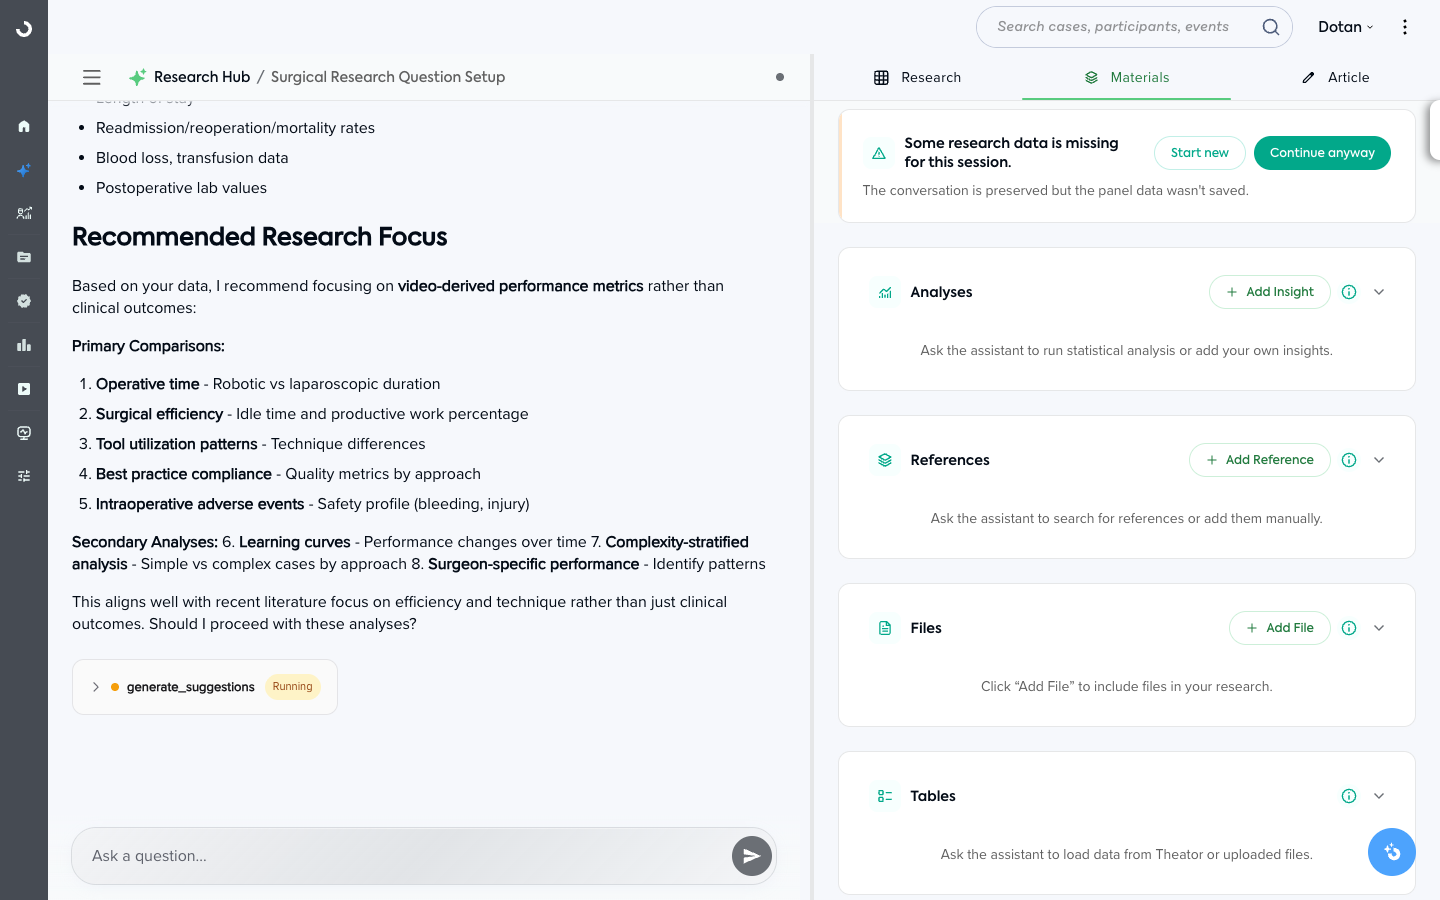Viewport: 1440px width, 900px height.
Task: Click 'Blood loss, transfusion data' bullet
Action: point(192,158)
